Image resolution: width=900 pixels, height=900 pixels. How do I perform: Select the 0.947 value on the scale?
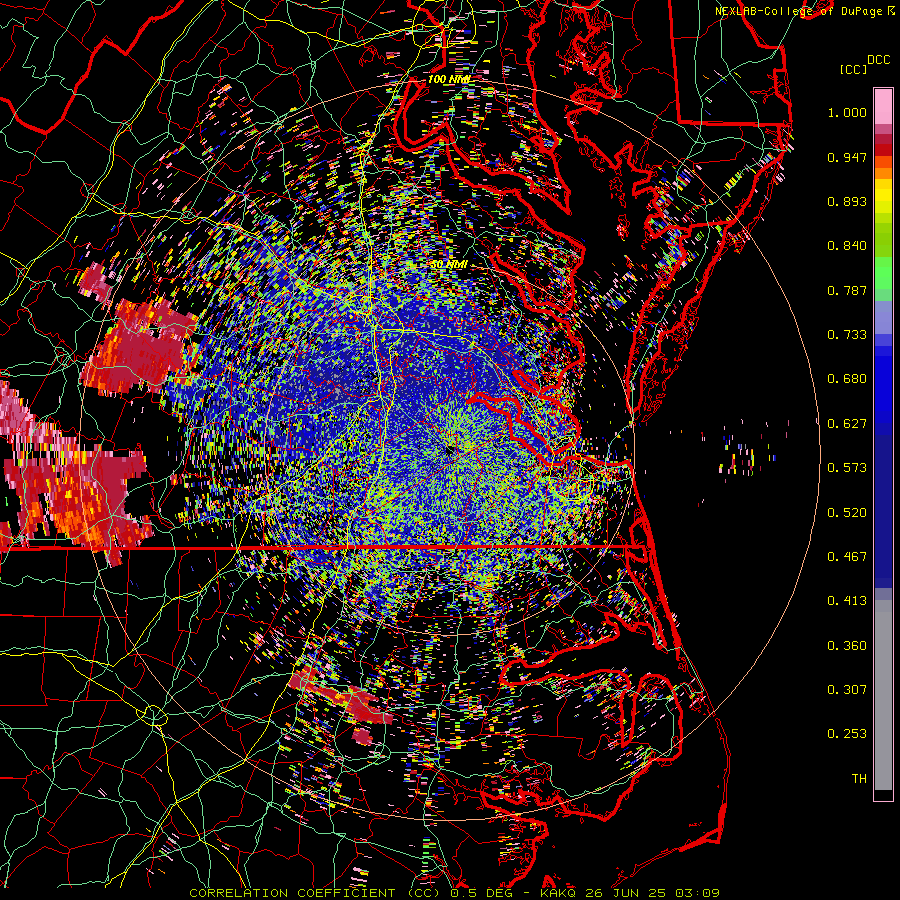click(847, 157)
